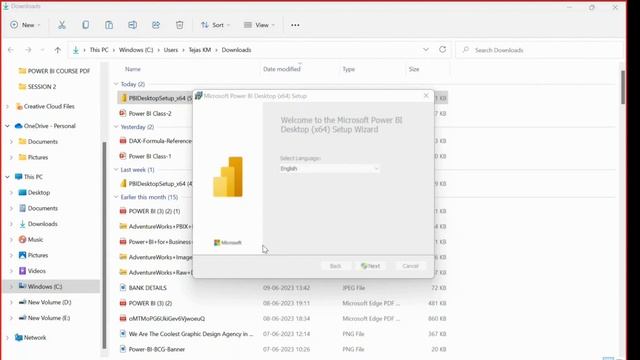Open recent locations dropdown arrow

(42, 50)
